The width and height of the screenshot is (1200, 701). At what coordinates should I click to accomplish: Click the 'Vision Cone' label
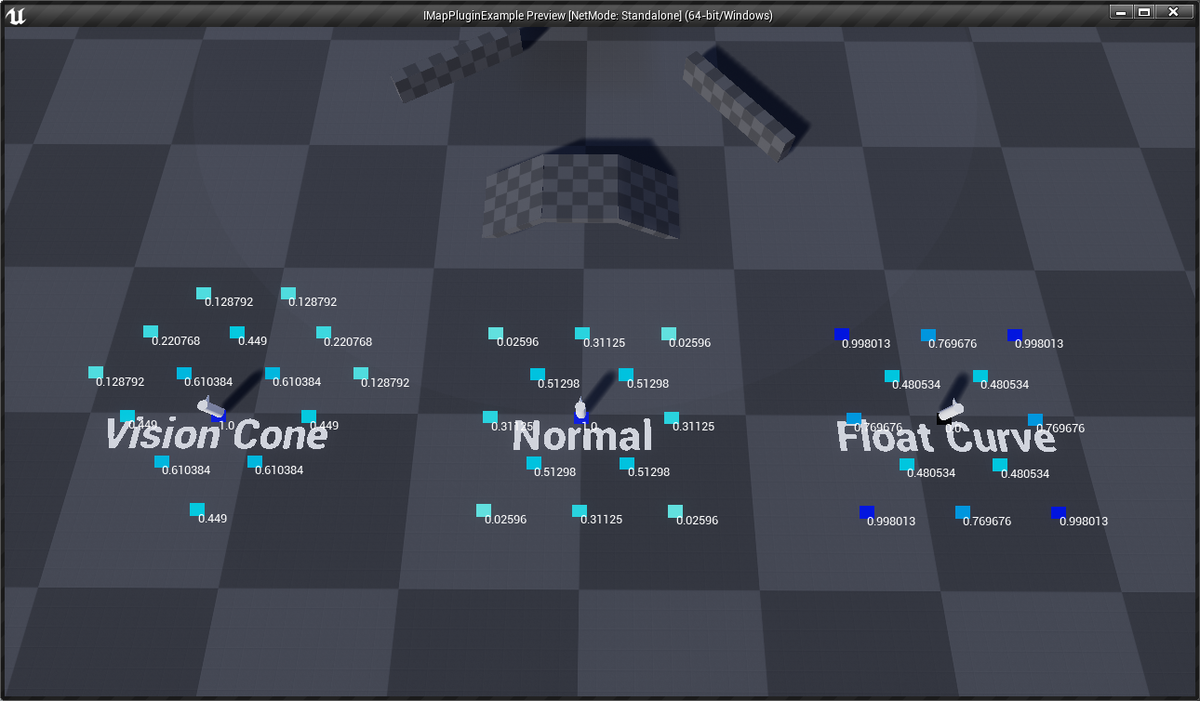pos(216,436)
